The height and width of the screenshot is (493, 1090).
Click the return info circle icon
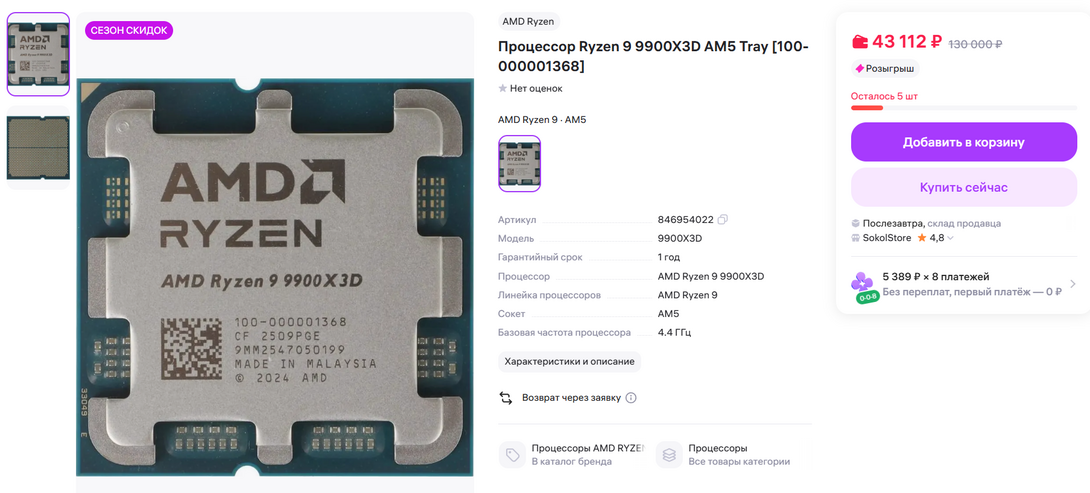631,398
